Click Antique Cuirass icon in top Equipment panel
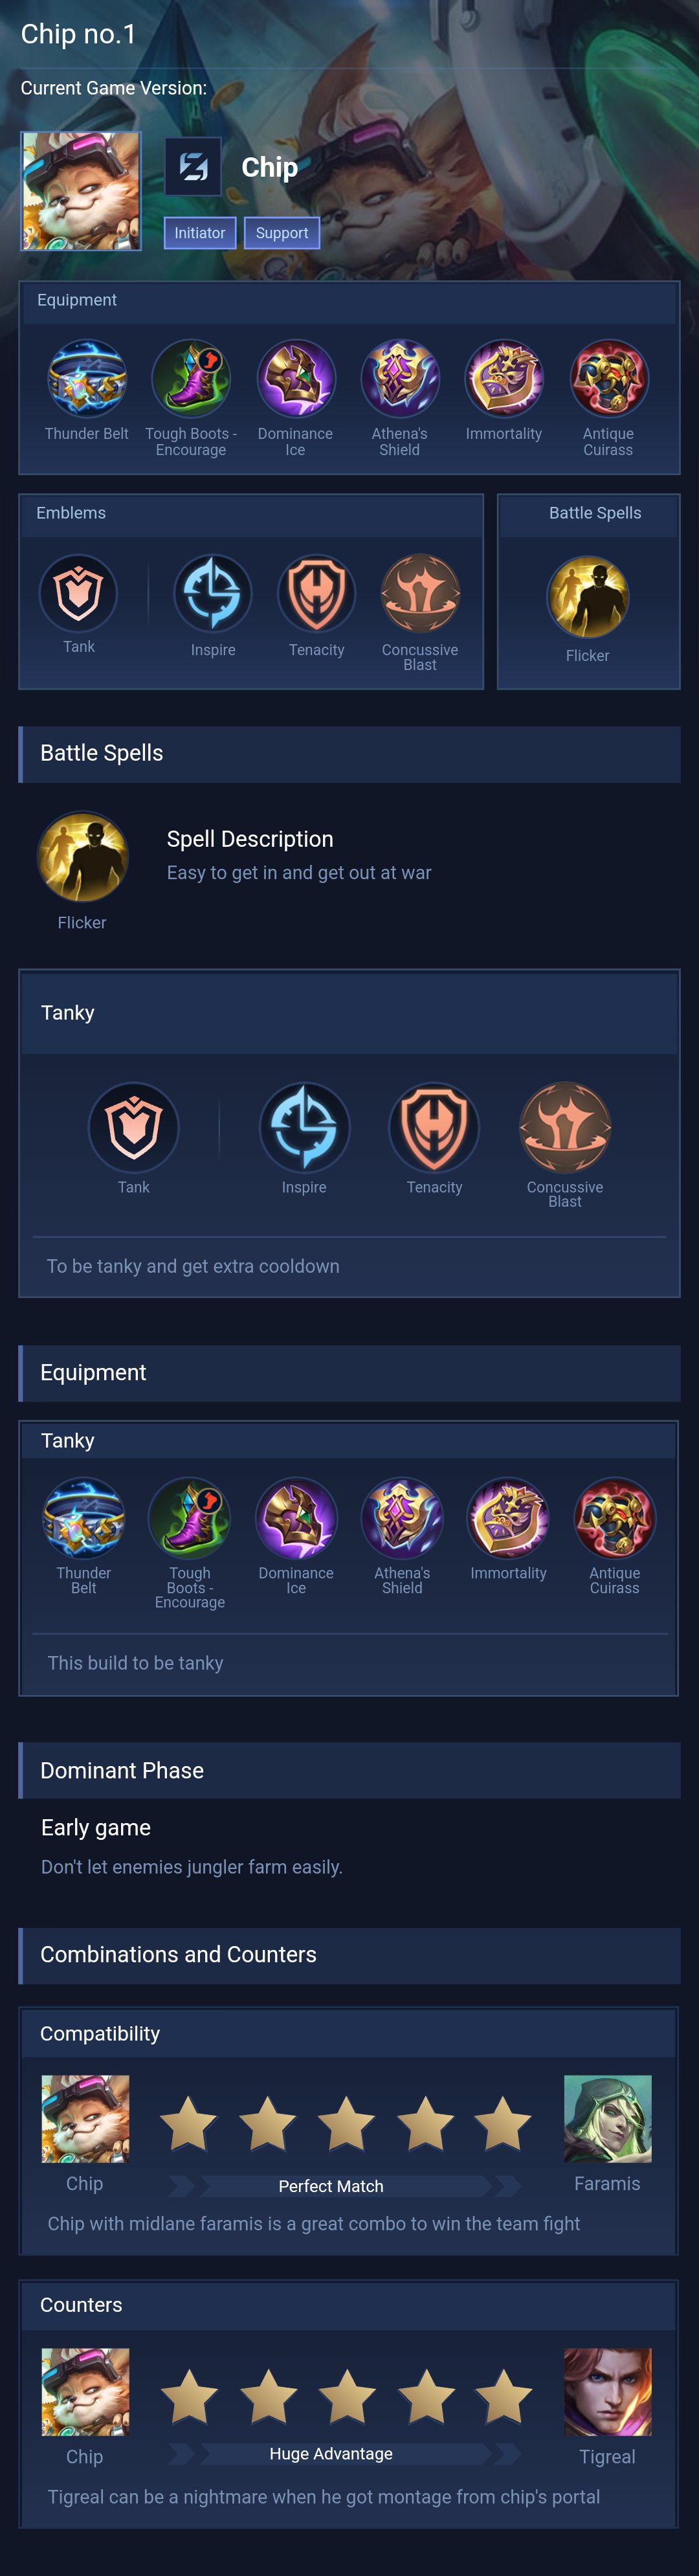This screenshot has height=2576, width=699. (x=608, y=379)
